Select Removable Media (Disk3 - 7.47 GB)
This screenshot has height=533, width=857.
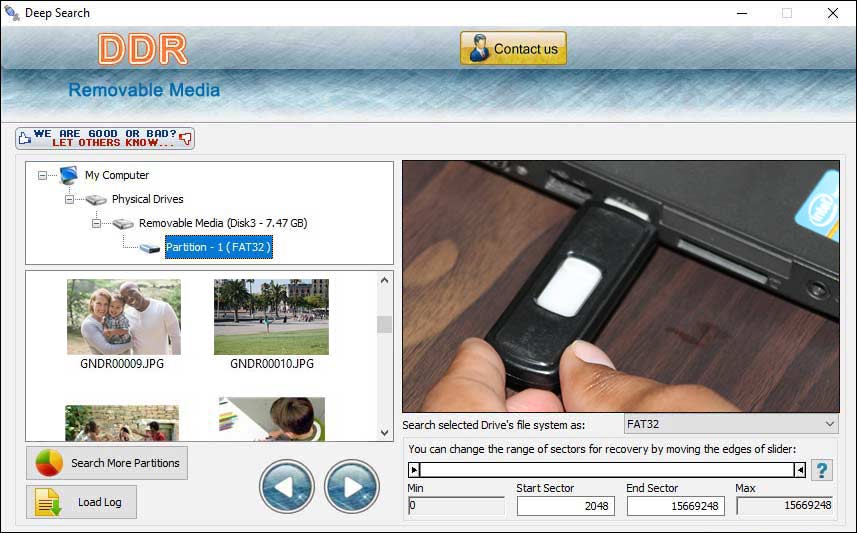pyautogui.click(x=223, y=224)
